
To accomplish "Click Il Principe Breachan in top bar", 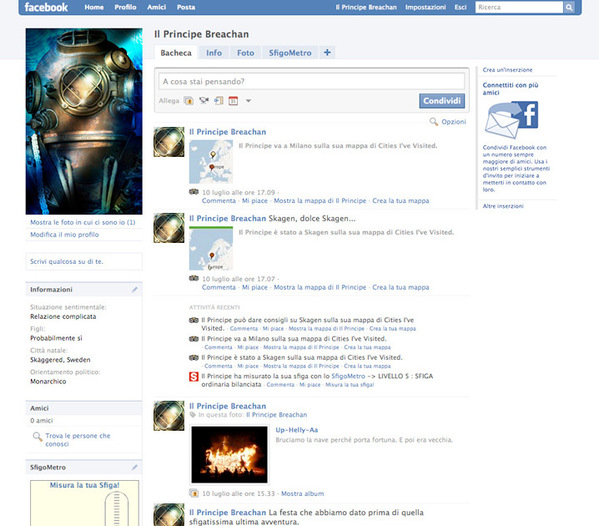I will pyautogui.click(x=366, y=7).
